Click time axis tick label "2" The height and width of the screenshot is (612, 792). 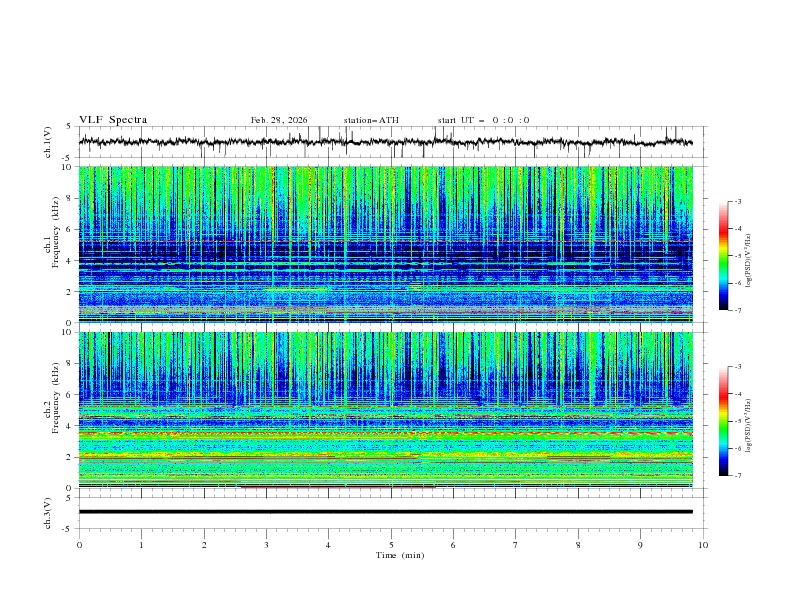[204, 545]
